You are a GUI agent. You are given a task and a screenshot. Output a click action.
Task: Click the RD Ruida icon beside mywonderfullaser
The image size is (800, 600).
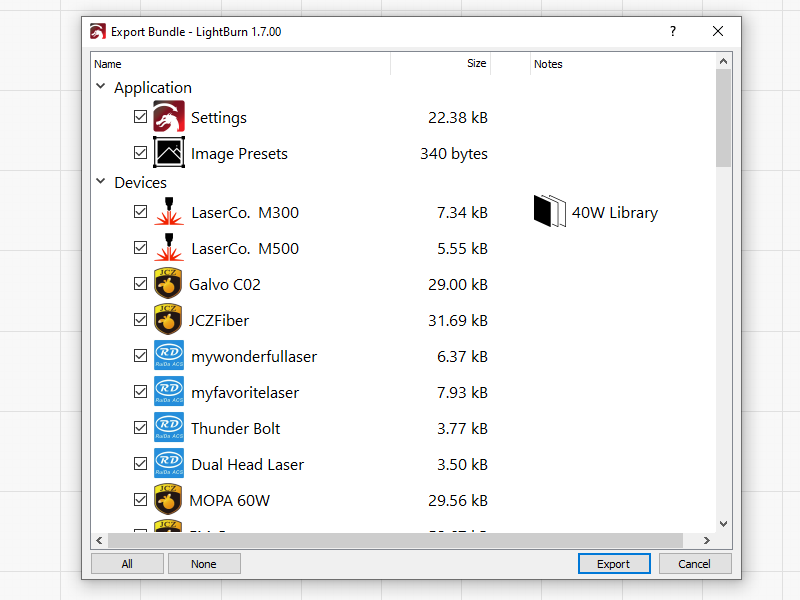(x=168, y=357)
